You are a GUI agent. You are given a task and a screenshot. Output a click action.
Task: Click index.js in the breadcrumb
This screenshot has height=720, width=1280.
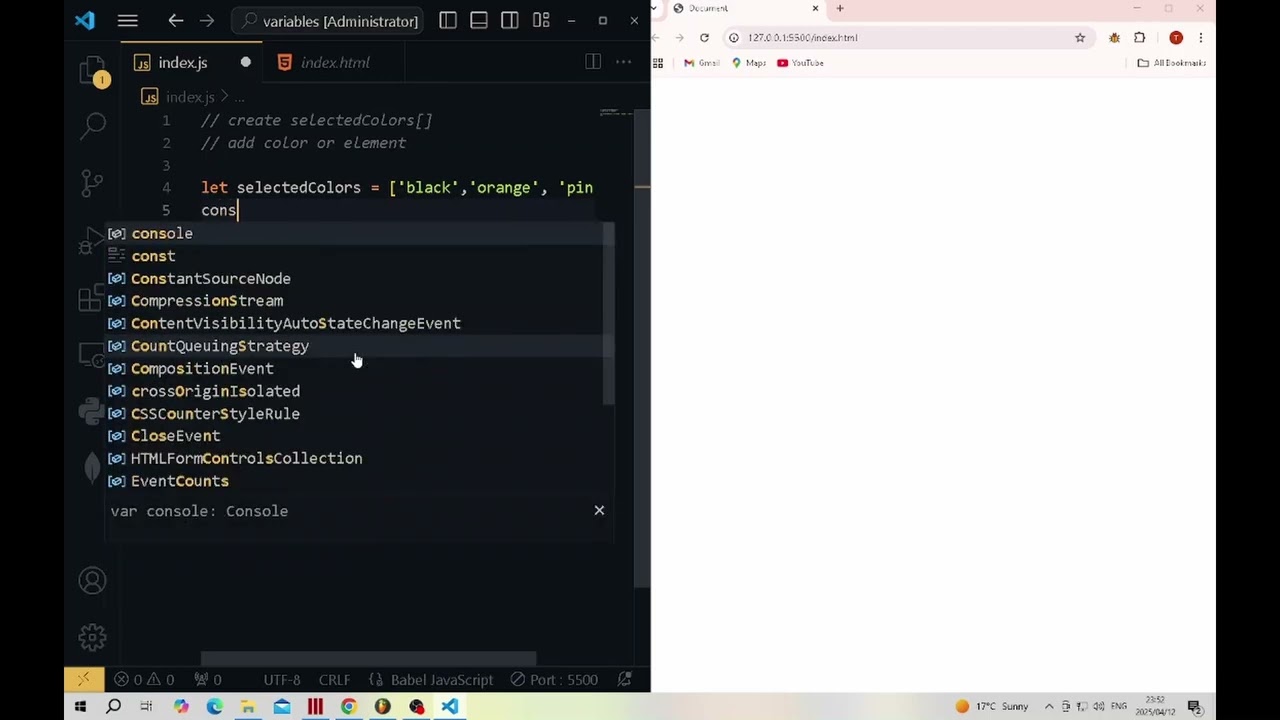click(x=190, y=97)
